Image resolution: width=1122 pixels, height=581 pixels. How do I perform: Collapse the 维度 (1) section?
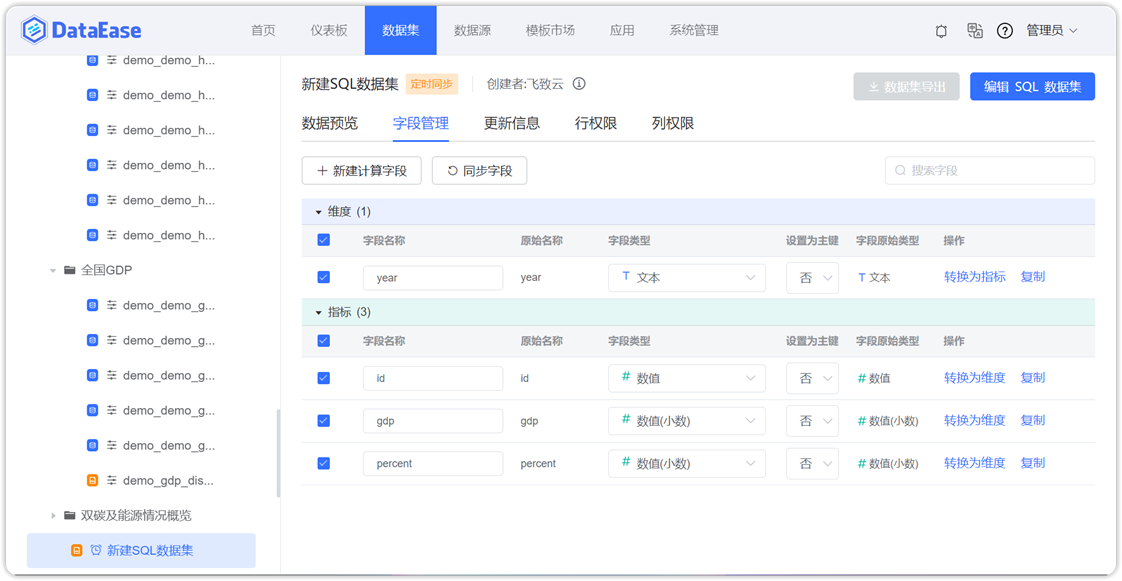pos(318,213)
